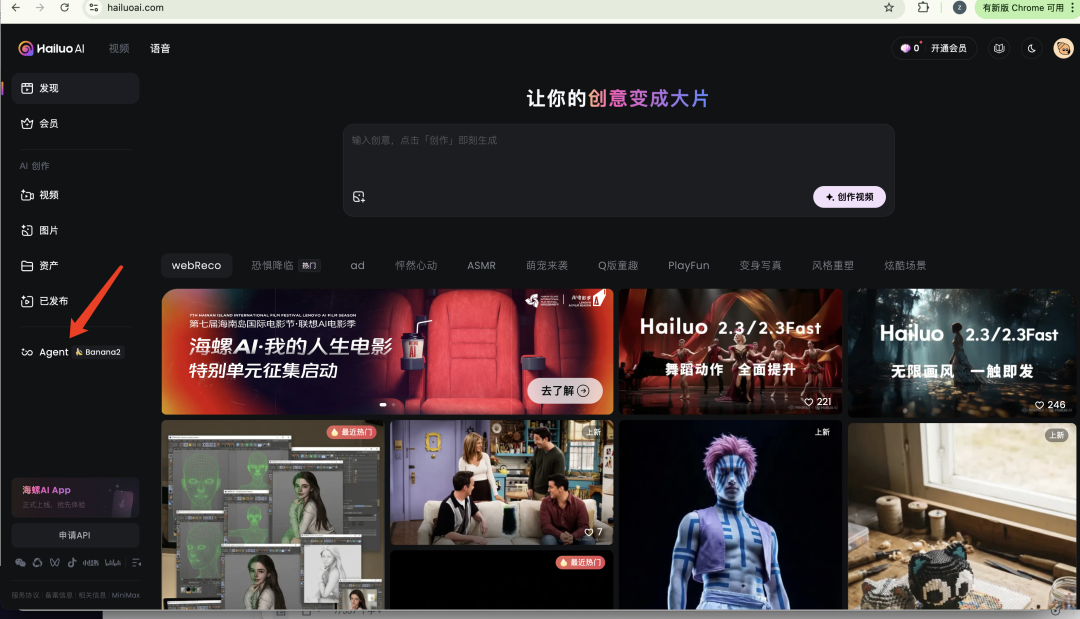Select the first banner carousel dot
1080x619 pixels.
[x=383, y=405]
